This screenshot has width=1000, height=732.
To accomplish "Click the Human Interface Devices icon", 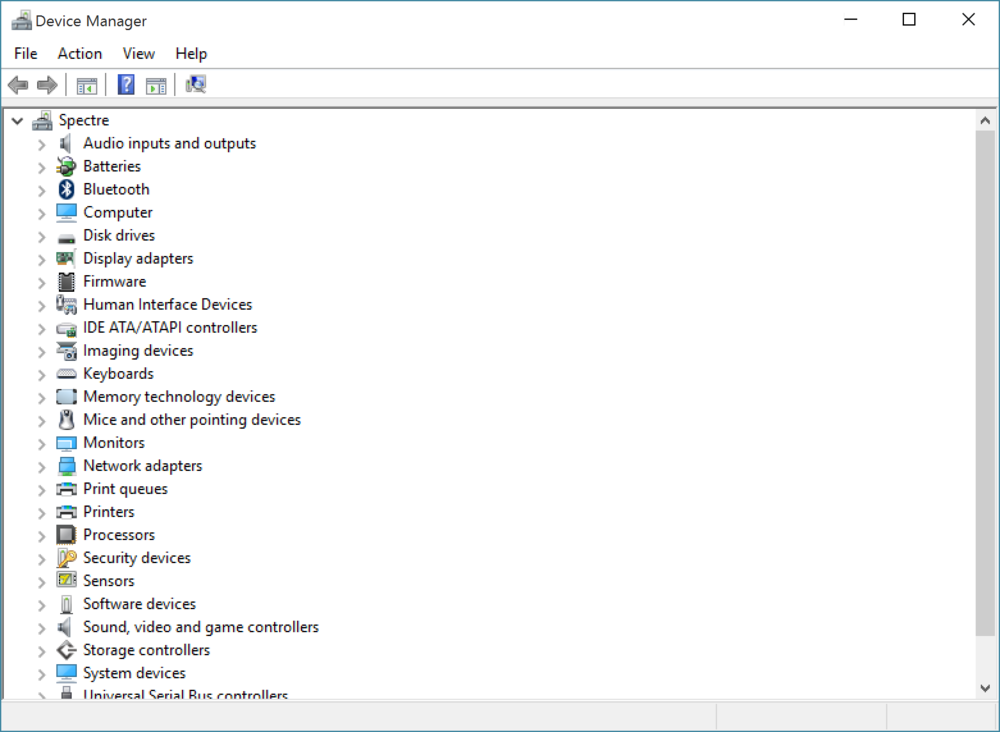I will point(66,304).
